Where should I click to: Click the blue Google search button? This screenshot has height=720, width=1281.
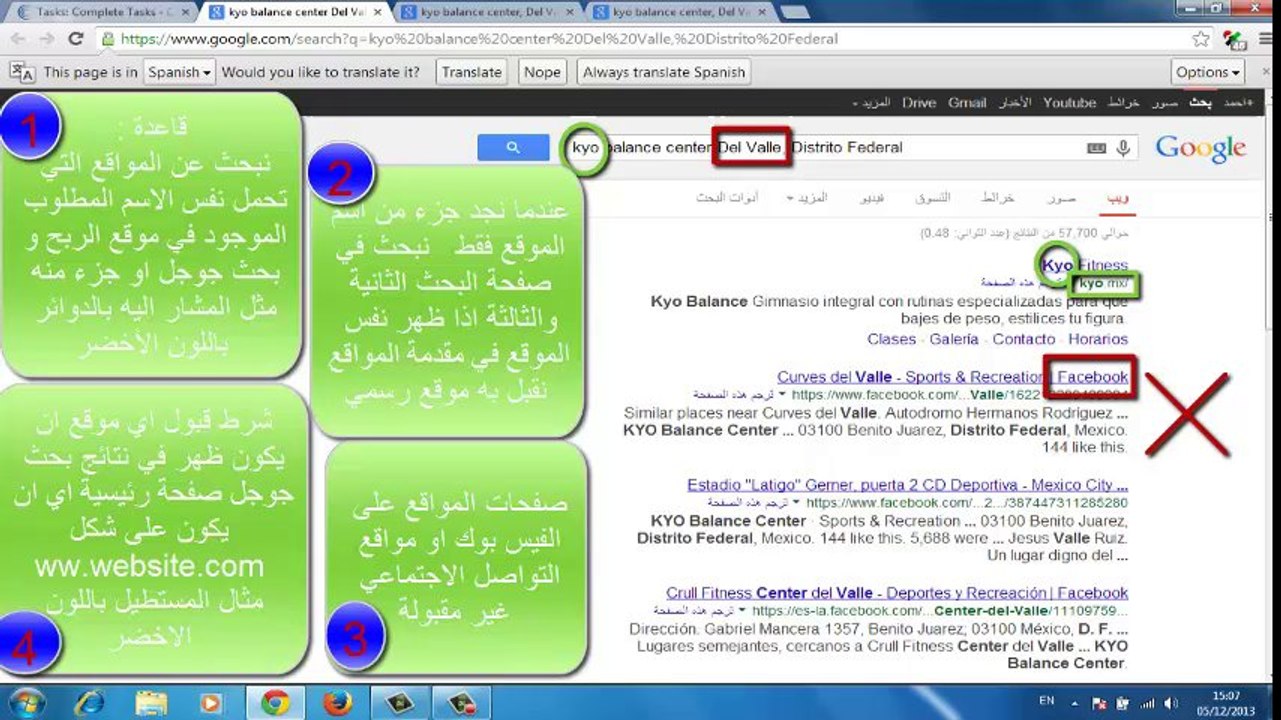[514, 147]
